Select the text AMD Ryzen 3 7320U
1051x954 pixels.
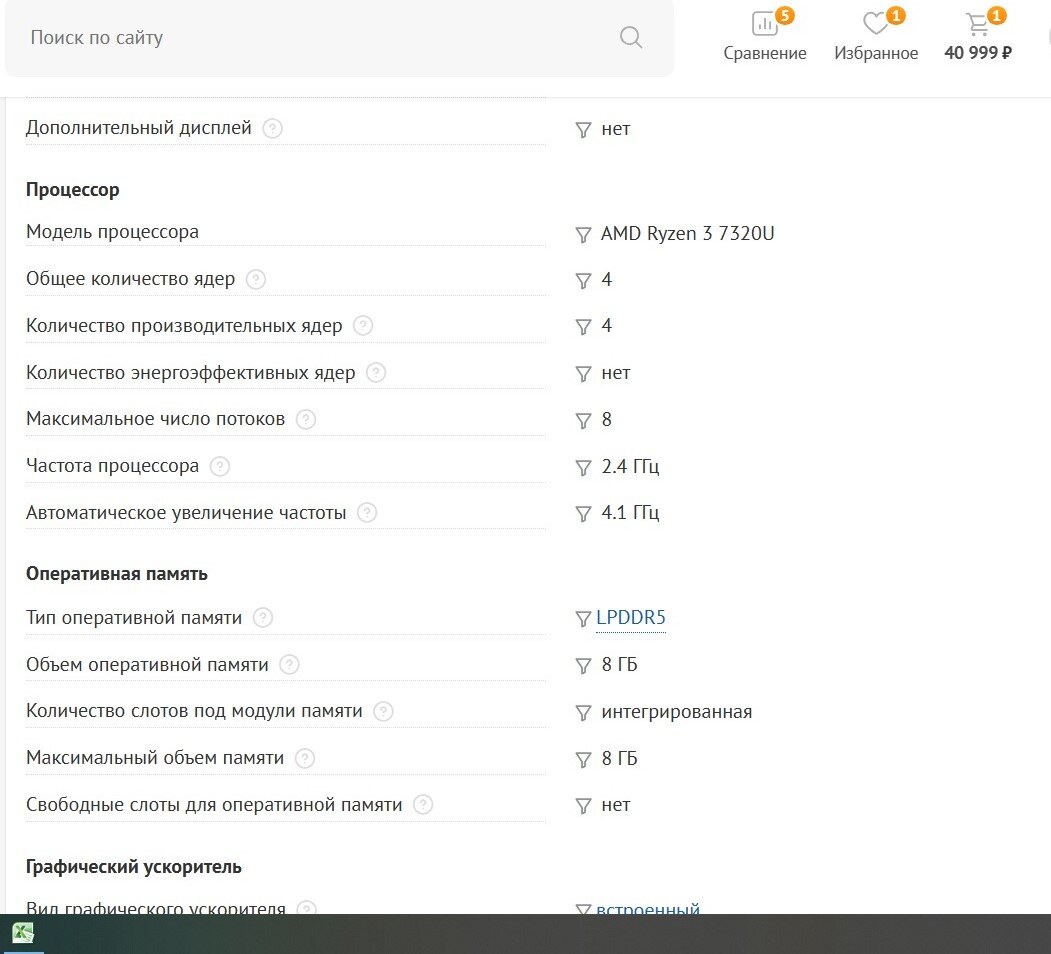point(688,233)
